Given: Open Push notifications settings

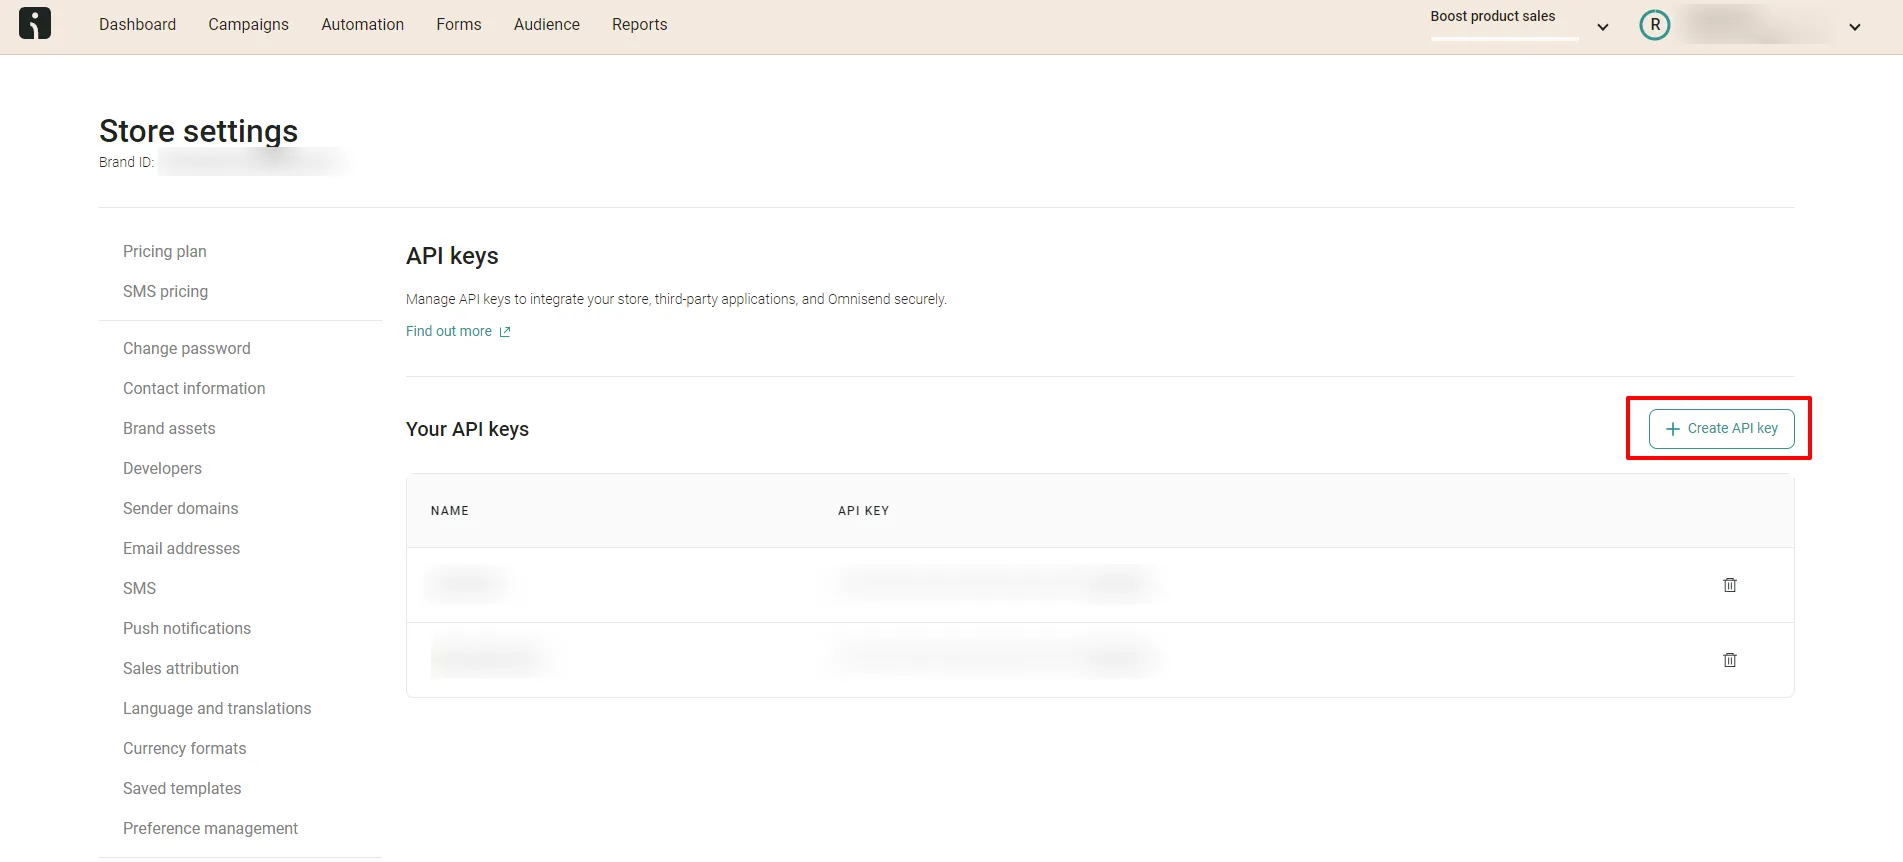Looking at the screenshot, I should (x=187, y=628).
